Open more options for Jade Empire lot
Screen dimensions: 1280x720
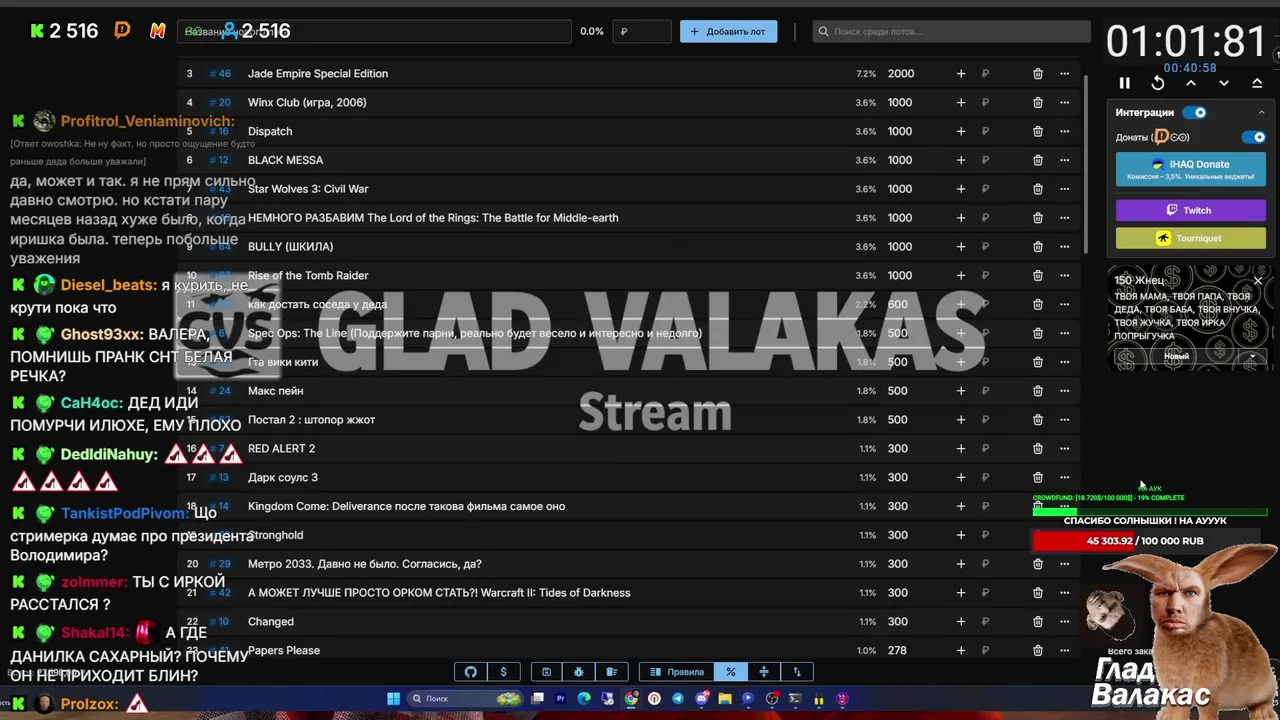pyautogui.click(x=1065, y=74)
